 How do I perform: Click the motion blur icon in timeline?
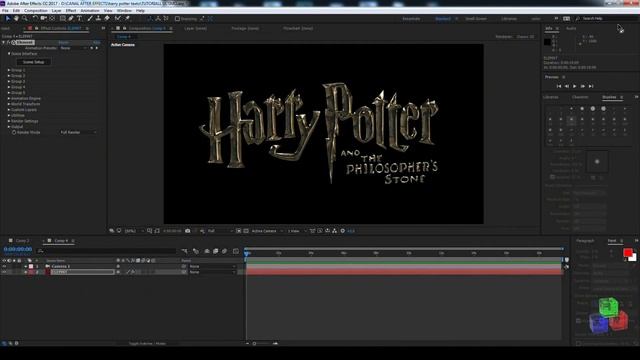click(224, 251)
